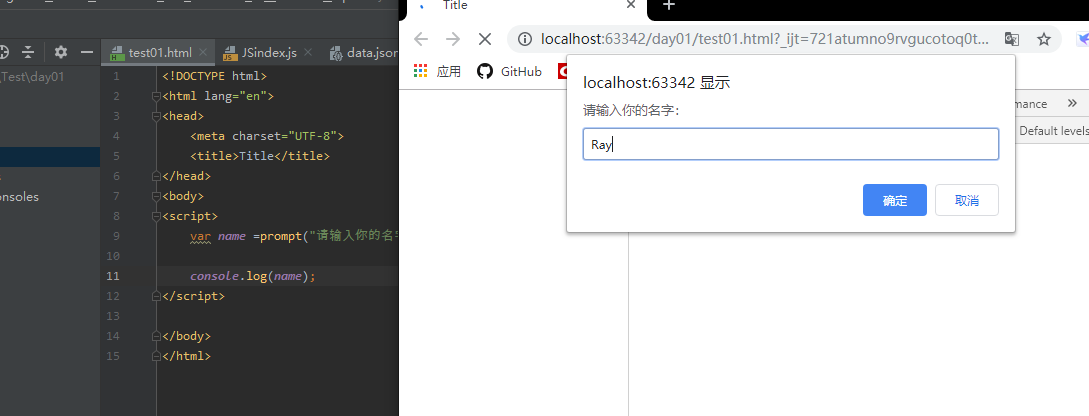
Task: Switch to the JSindex.js editor tab
Action: click(260, 52)
